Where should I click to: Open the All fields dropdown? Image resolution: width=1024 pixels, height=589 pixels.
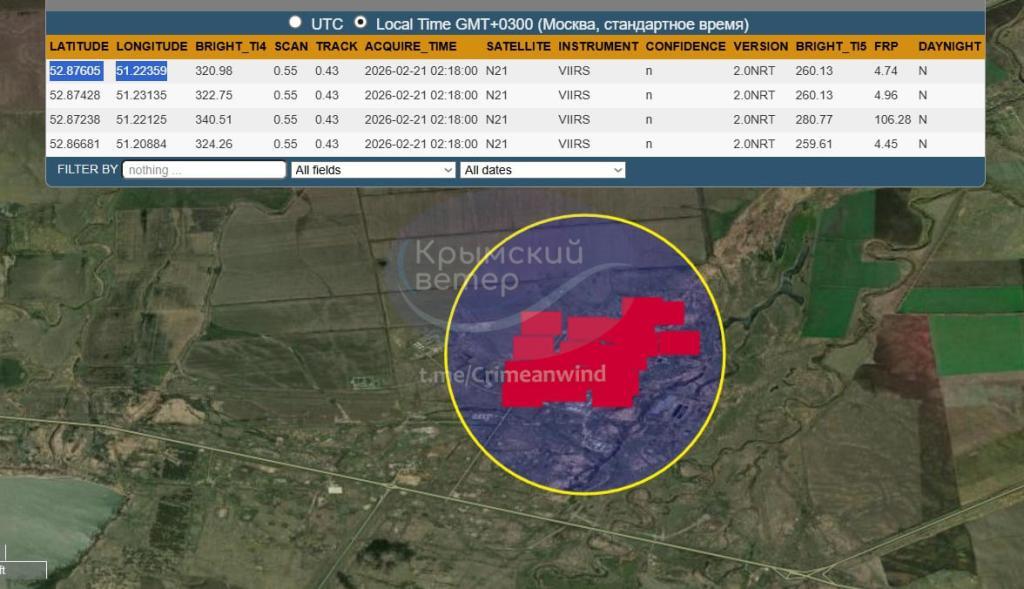373,170
